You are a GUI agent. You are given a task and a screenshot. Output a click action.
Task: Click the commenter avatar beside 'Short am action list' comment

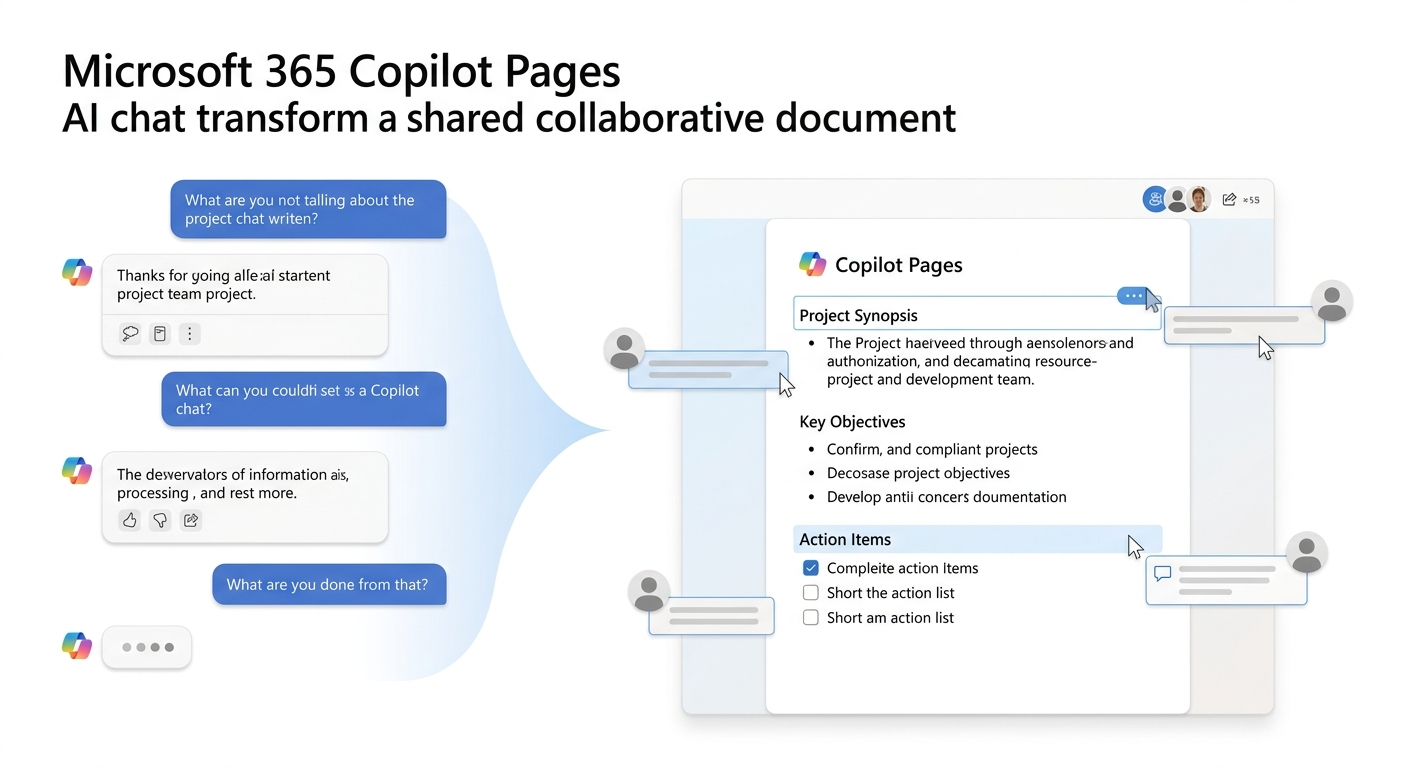pyautogui.click(x=649, y=592)
